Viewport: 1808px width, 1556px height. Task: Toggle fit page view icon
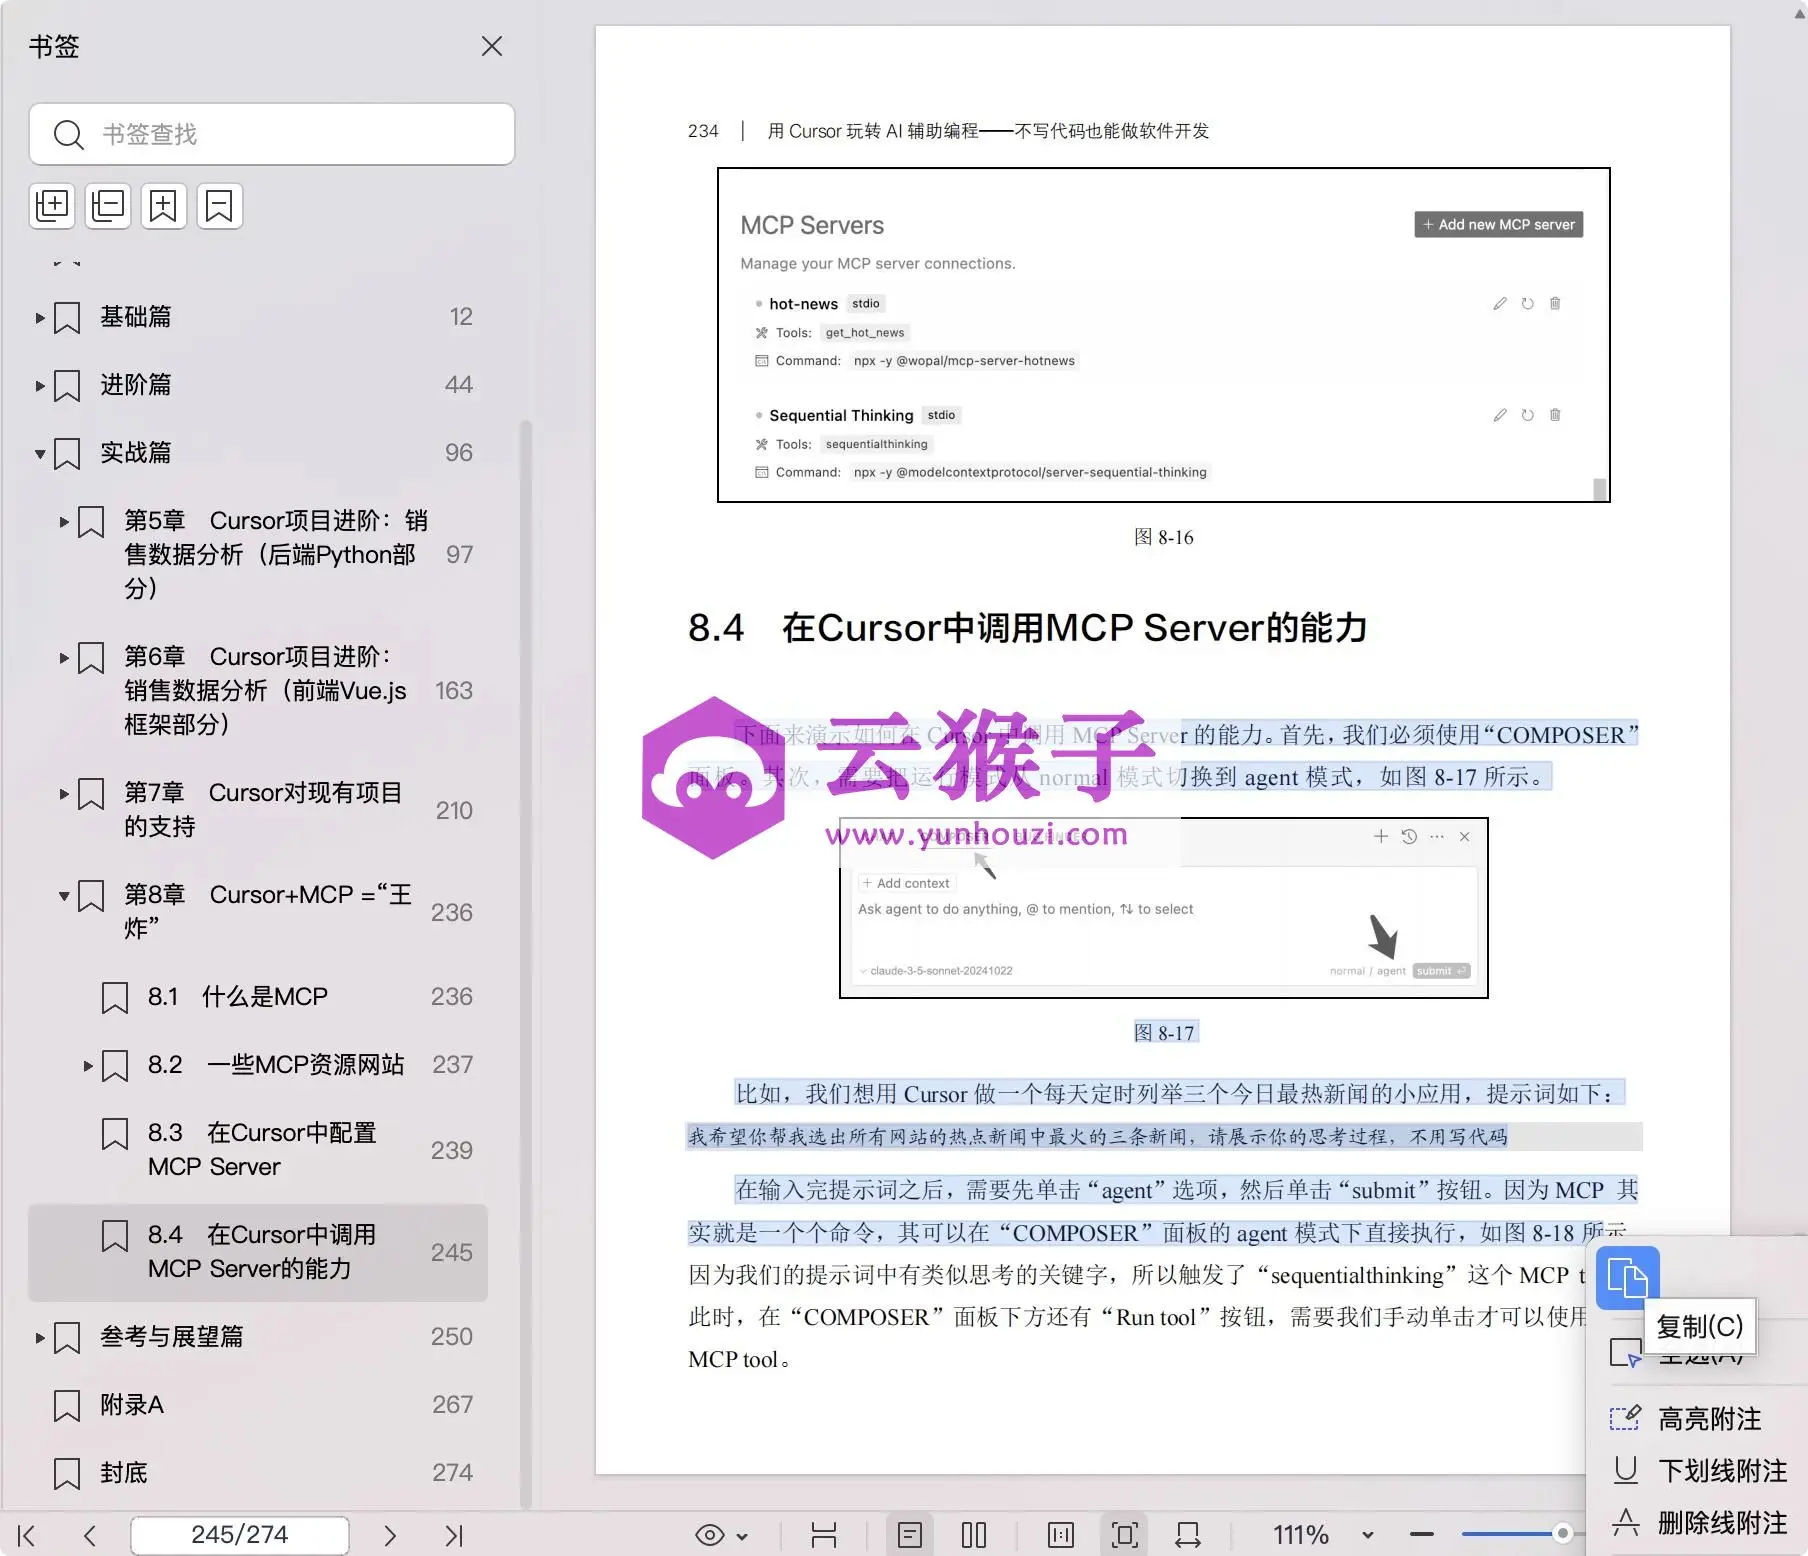tap(1125, 1535)
